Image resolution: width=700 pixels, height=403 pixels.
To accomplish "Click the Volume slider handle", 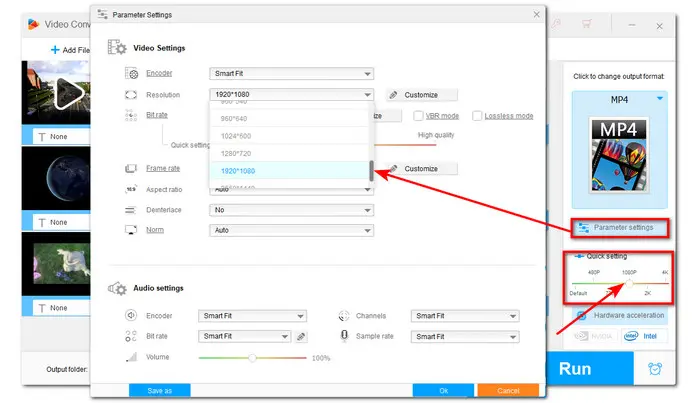I will coord(252,358).
